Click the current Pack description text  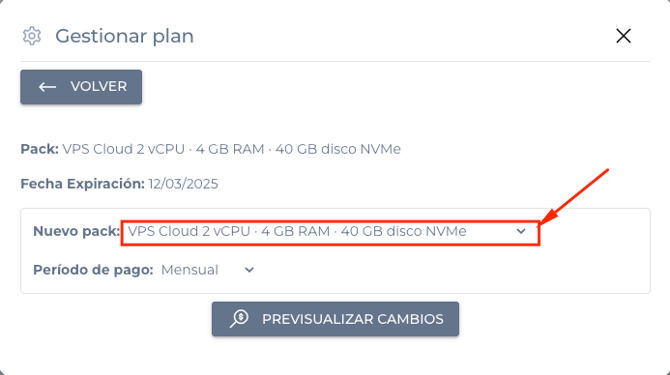(232, 149)
